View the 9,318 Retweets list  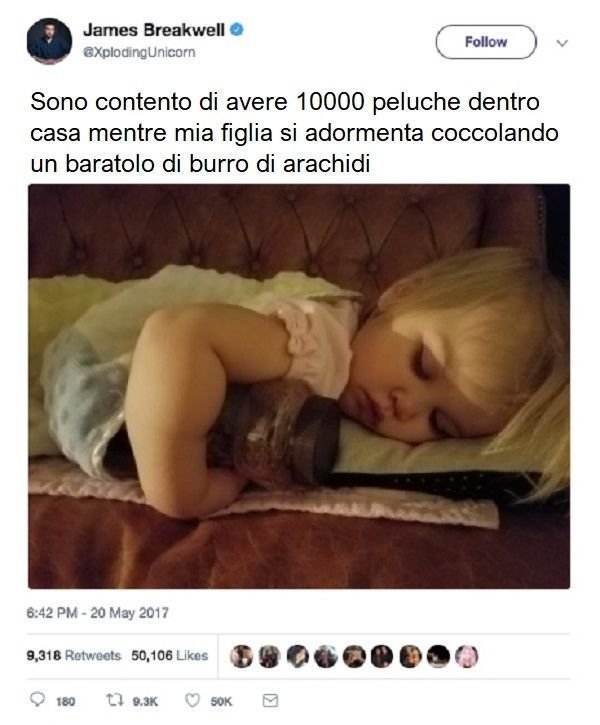coord(73,655)
